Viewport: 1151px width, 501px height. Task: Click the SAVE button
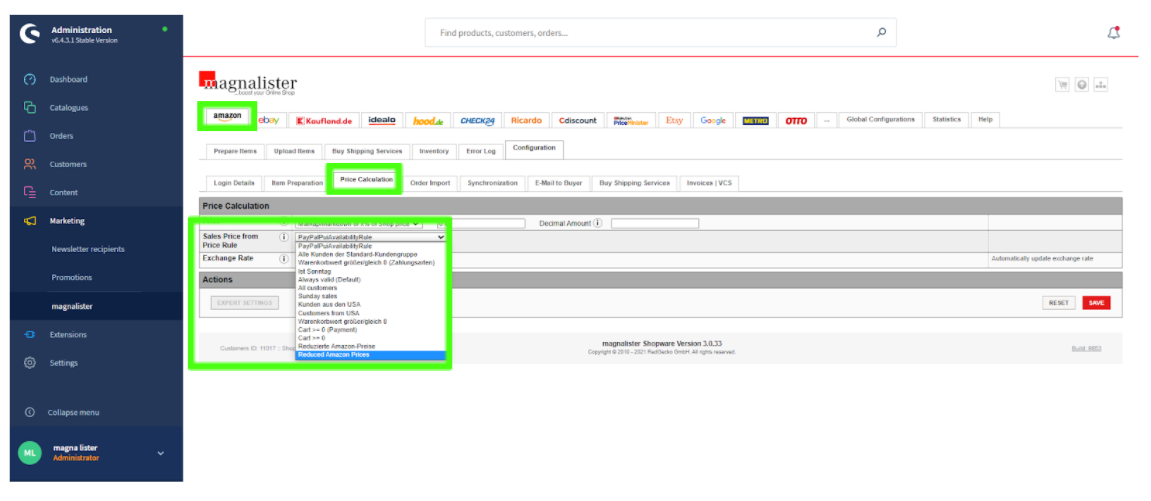click(1096, 303)
